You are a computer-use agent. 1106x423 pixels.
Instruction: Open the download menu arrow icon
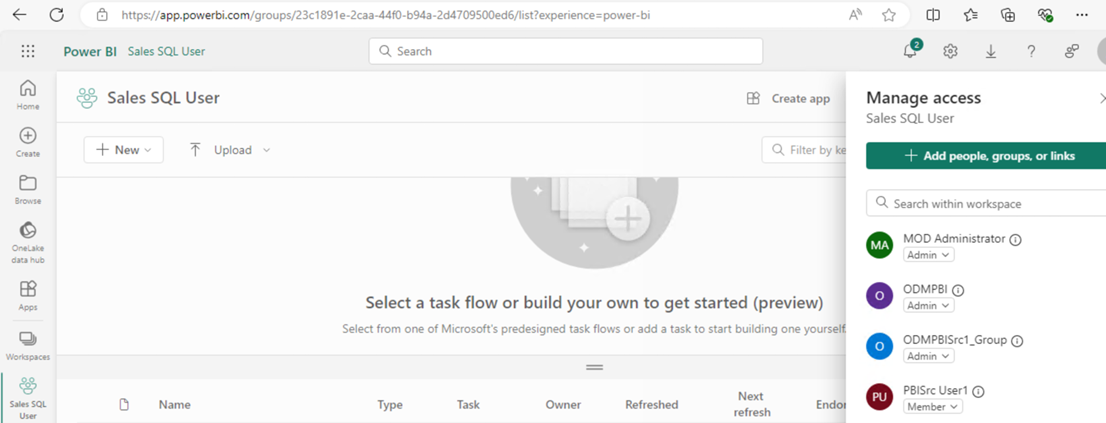tap(991, 51)
